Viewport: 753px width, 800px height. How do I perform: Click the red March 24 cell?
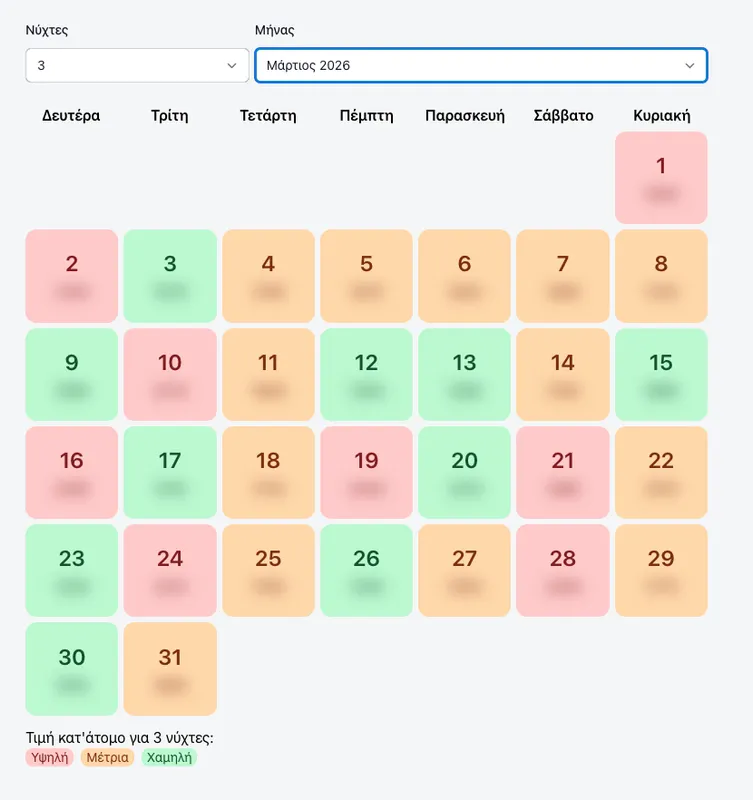170,570
